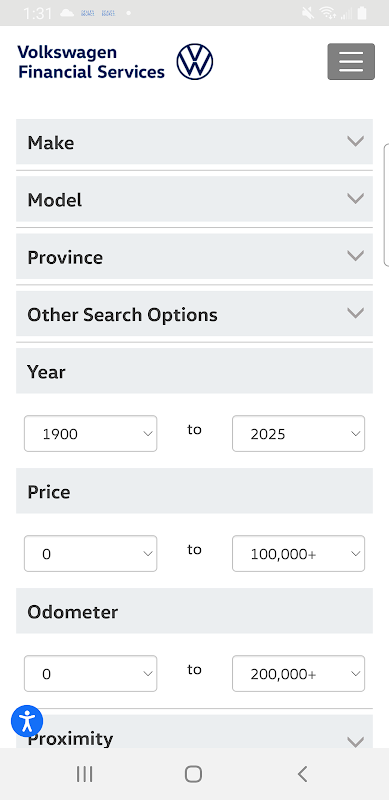The width and height of the screenshot is (389, 800).
Task: Open Android recent apps button
Action: pos(84,774)
